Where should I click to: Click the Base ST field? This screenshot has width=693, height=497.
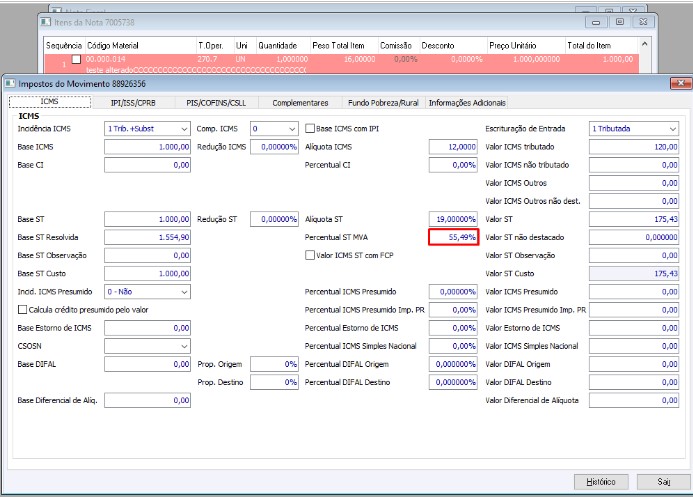click(x=147, y=220)
